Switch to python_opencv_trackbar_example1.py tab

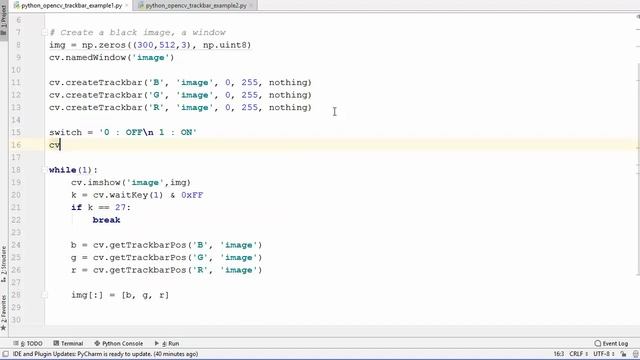click(71, 6)
